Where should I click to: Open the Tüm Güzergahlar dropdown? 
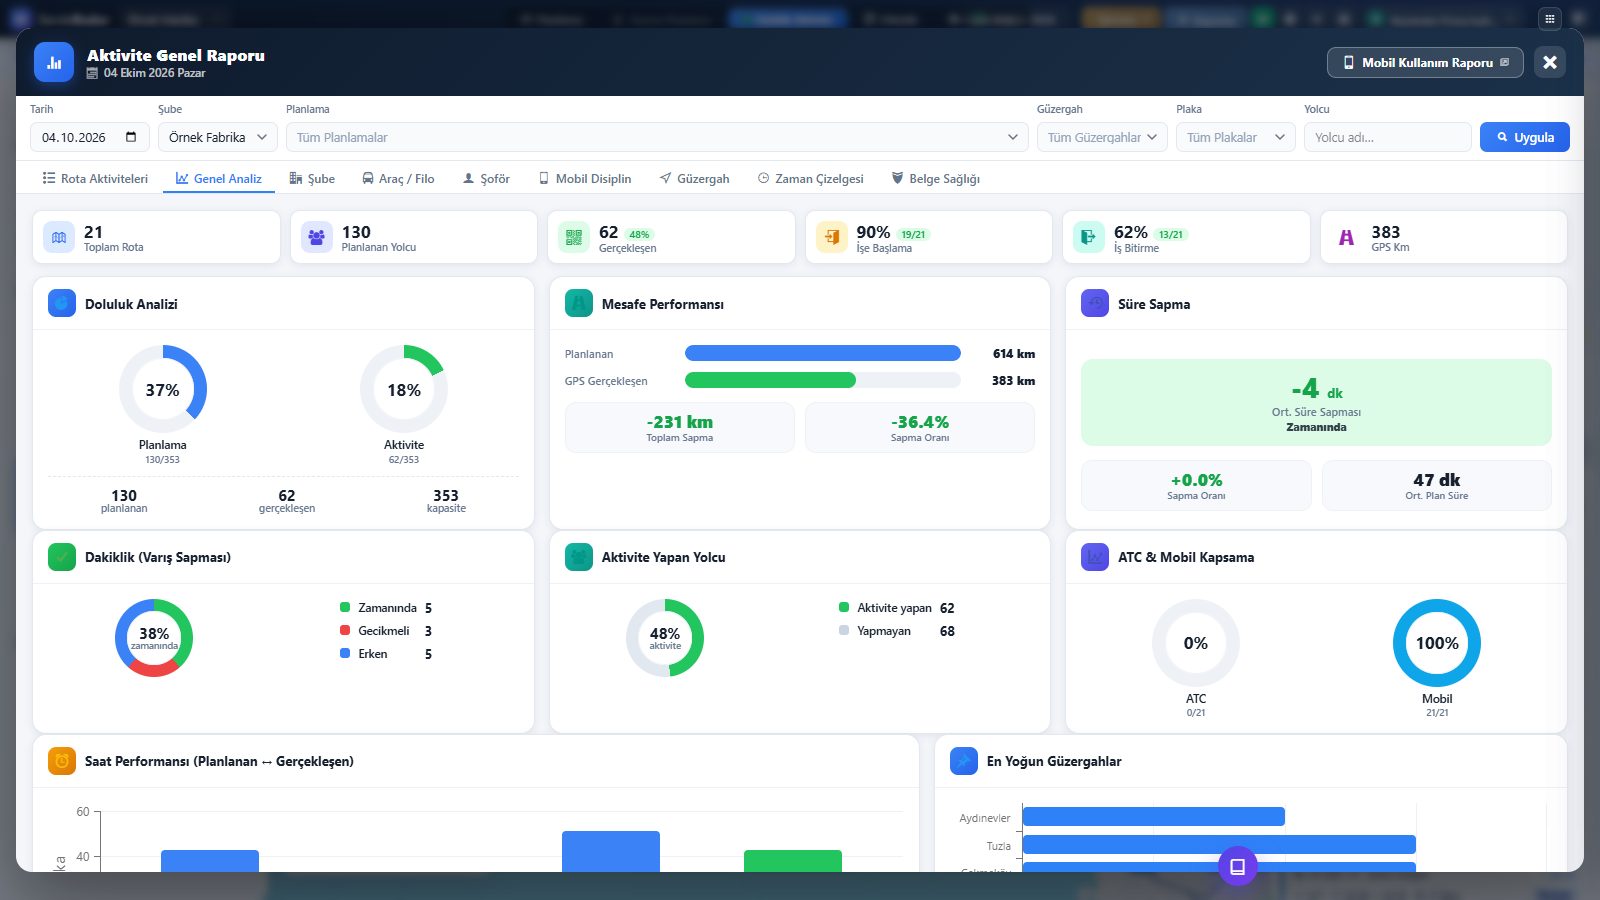click(x=1102, y=137)
